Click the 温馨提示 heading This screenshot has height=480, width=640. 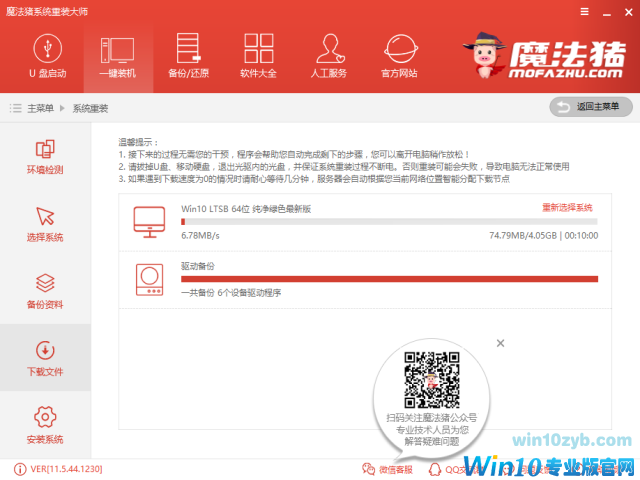(x=138, y=142)
